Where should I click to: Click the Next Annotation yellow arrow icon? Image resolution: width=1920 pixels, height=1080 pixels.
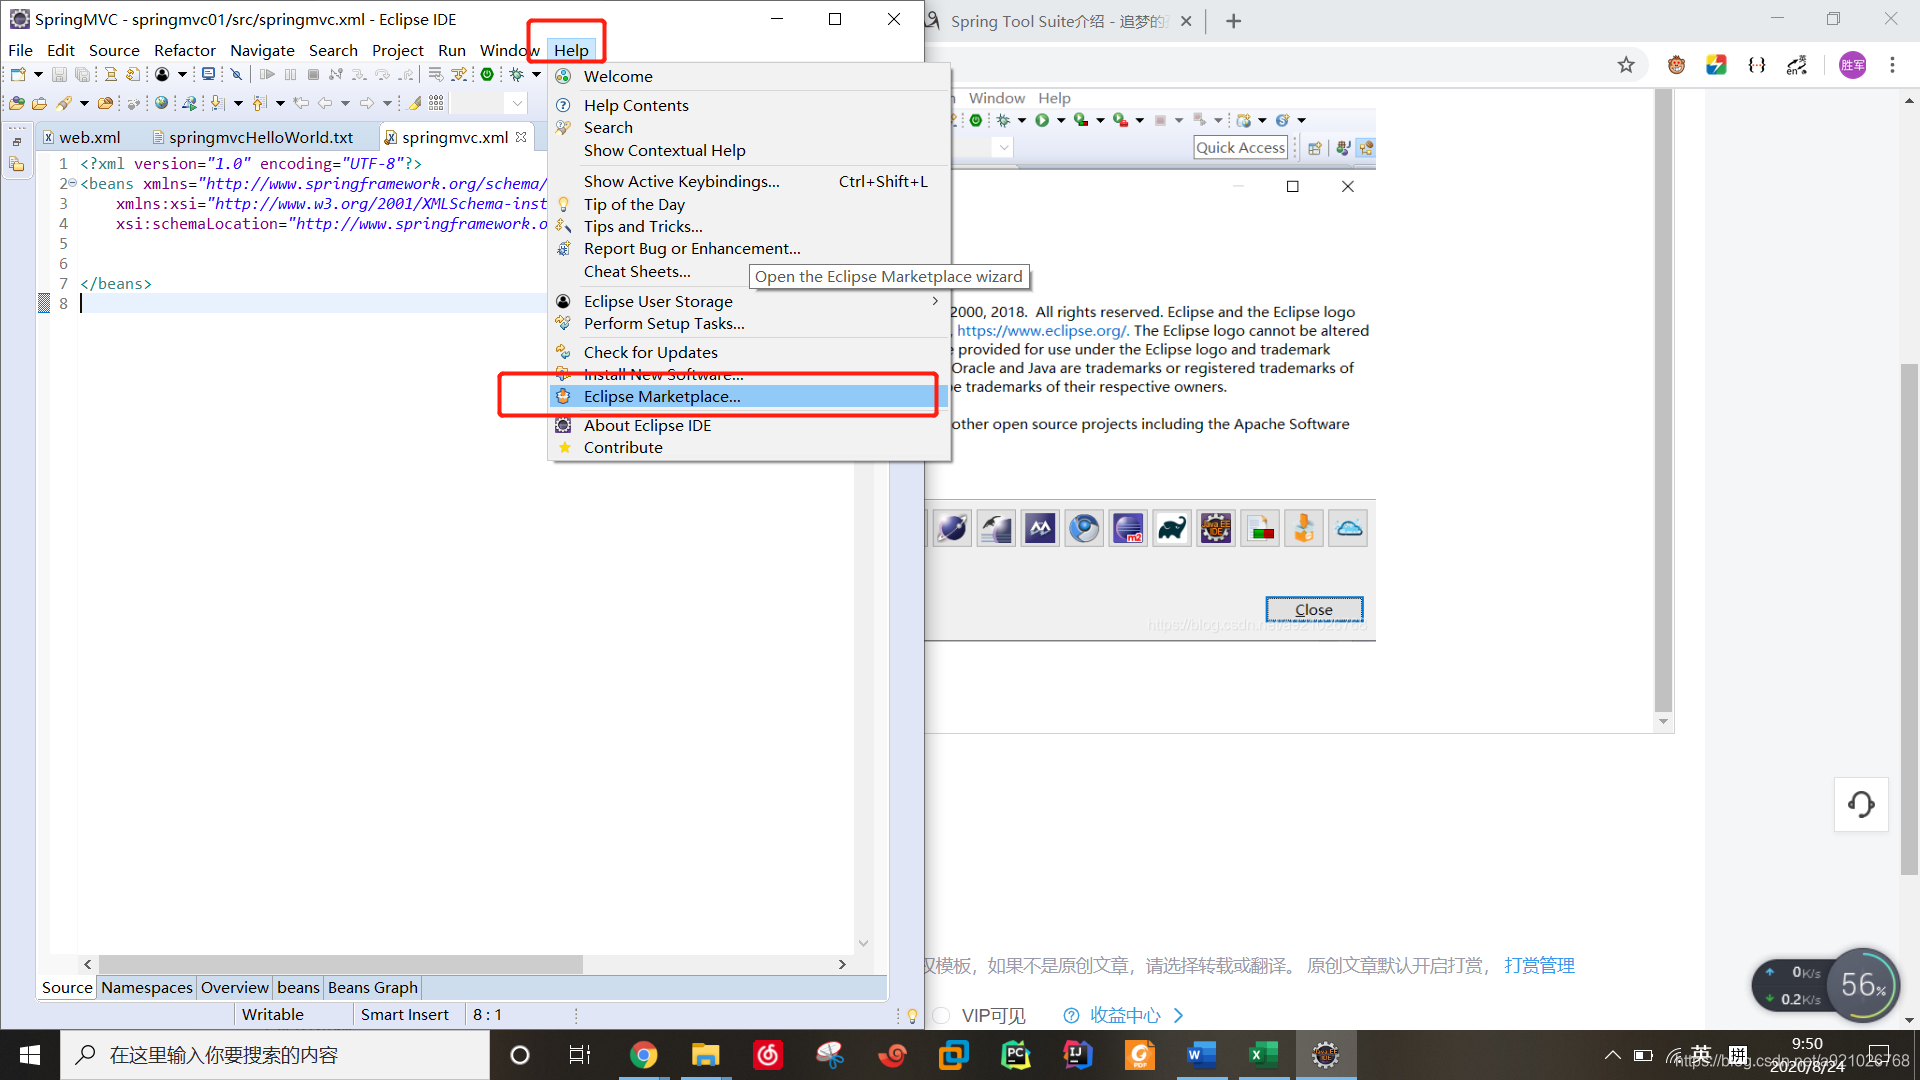[x=217, y=103]
